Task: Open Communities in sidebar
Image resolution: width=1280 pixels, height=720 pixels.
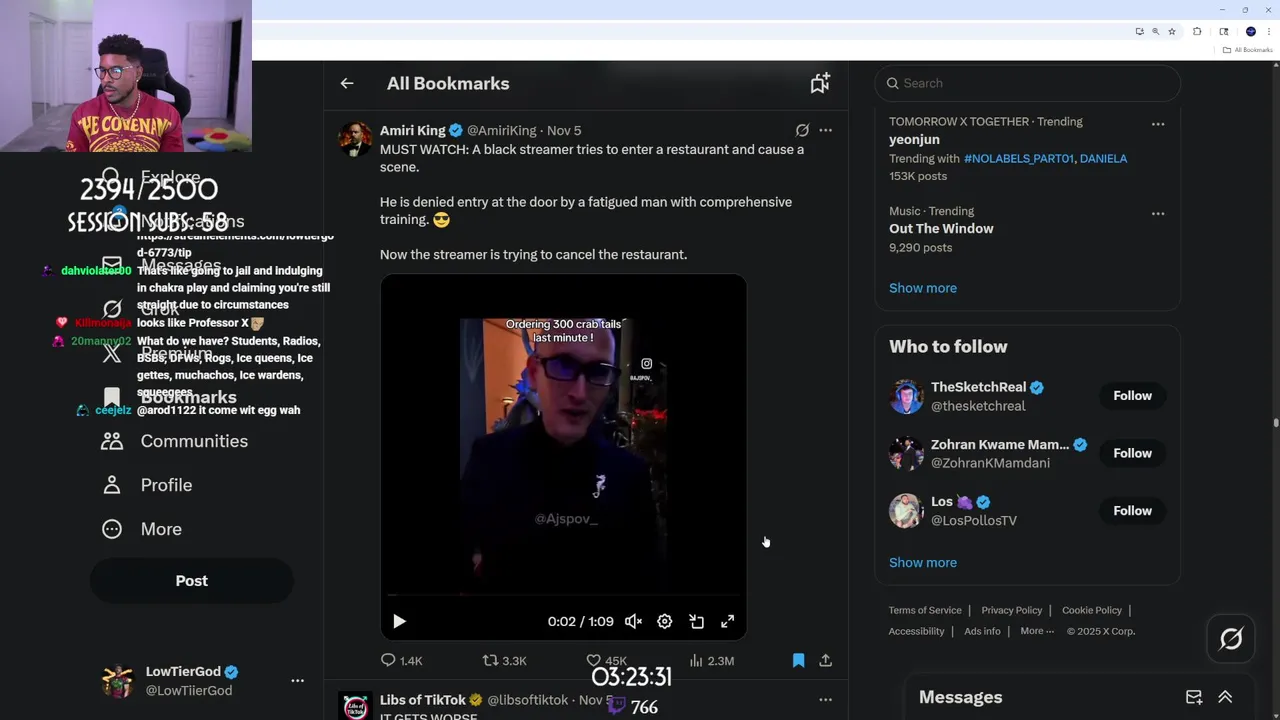Action: 175,441
